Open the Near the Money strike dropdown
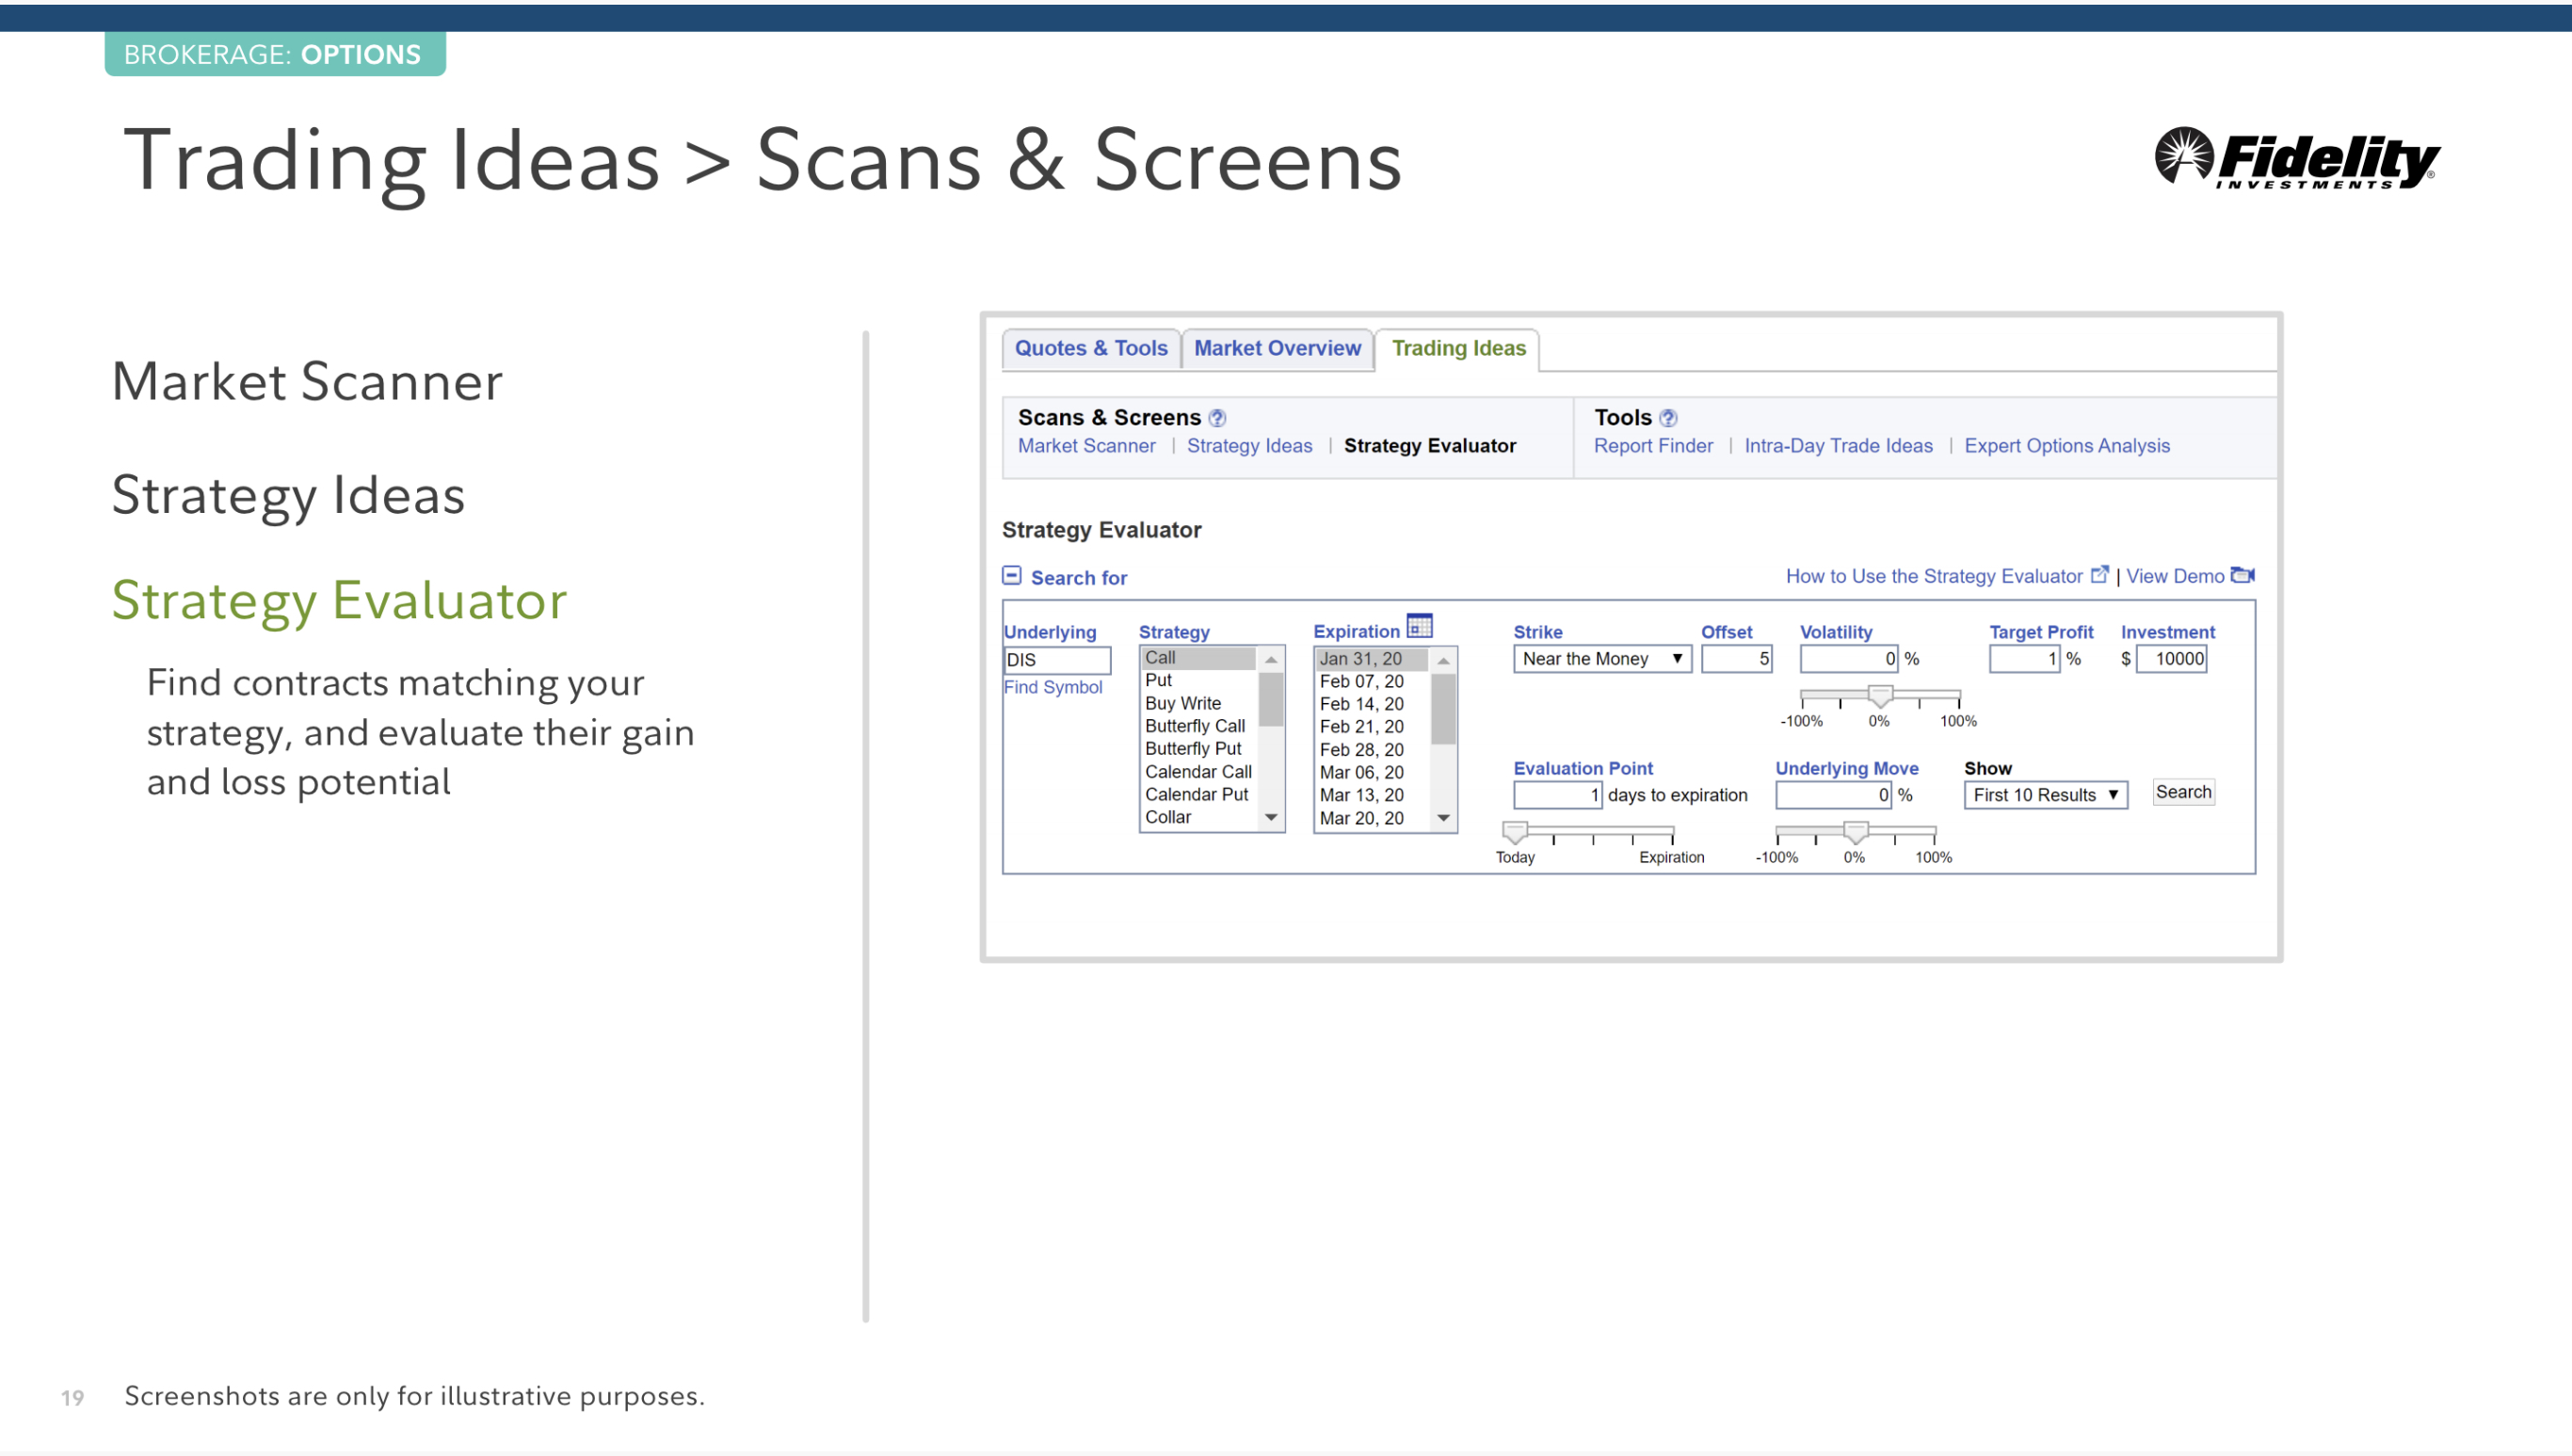The image size is (2572, 1456). (x=1602, y=659)
